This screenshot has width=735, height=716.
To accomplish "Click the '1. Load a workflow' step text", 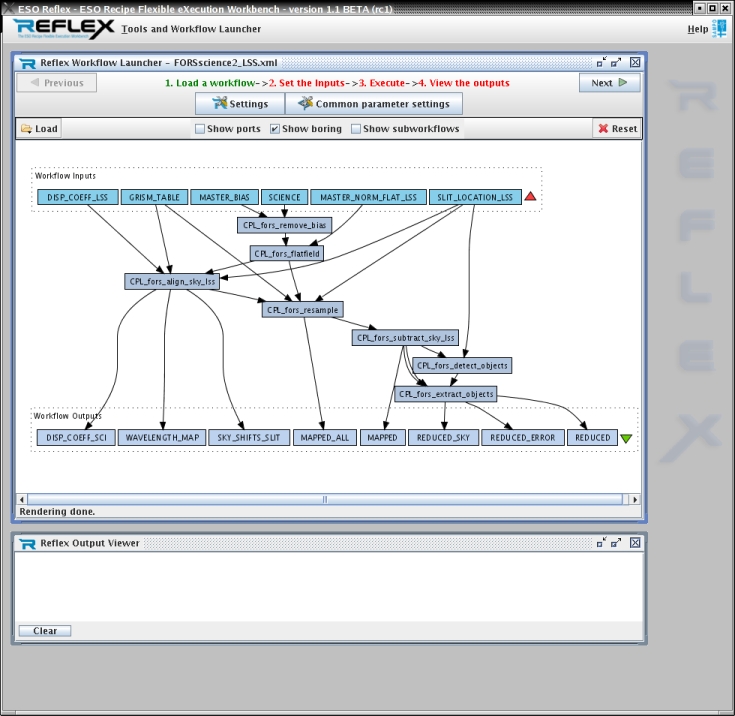I will point(210,83).
